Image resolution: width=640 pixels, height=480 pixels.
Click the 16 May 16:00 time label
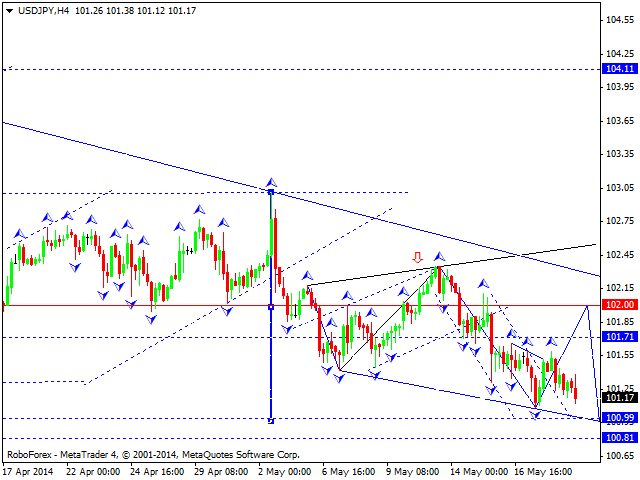[x=541, y=470]
